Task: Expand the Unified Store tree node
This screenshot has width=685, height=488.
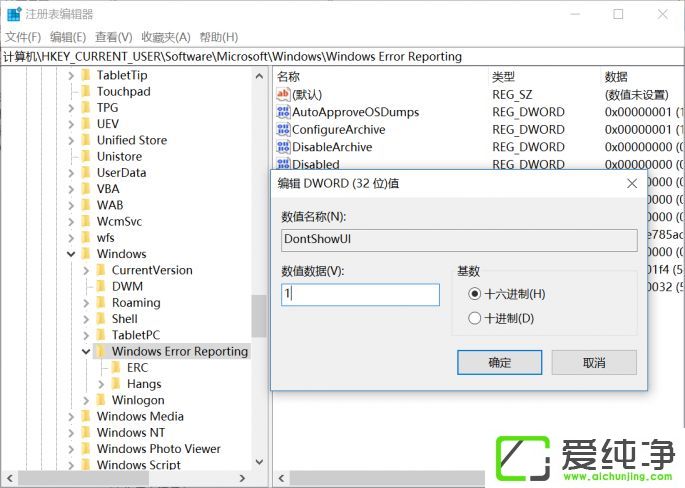Action: [x=71, y=140]
